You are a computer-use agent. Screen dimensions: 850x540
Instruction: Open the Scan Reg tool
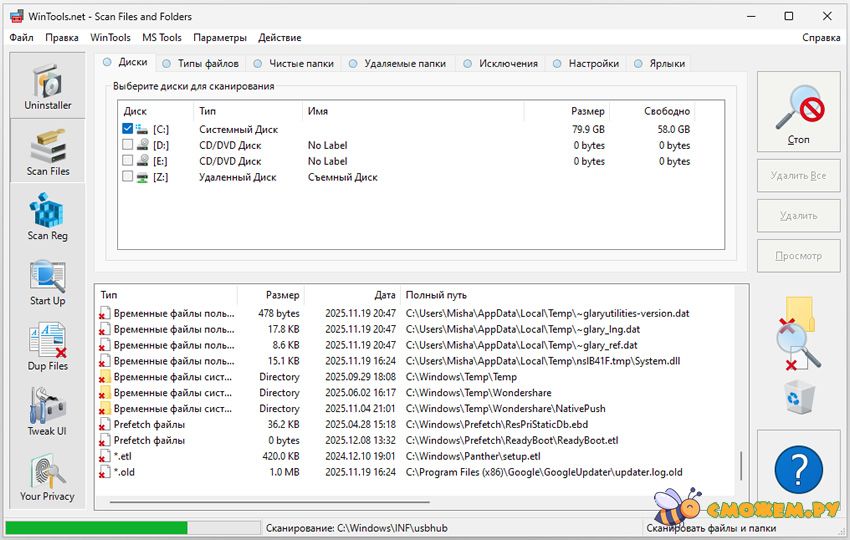click(48, 216)
